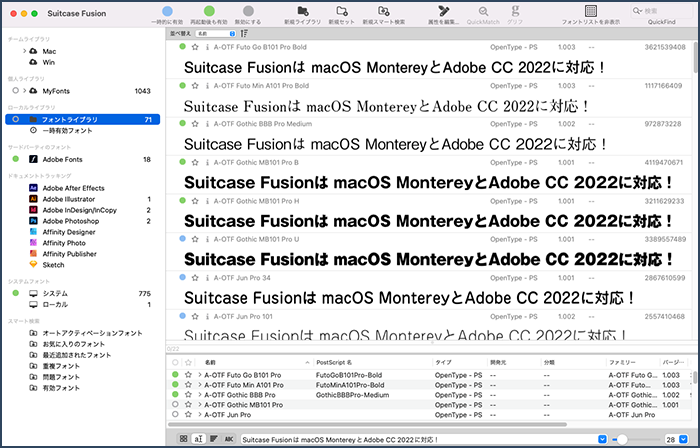Click info icon for A-OTF Futo Go B101 Pro Bold
The image size is (700, 448).
[207, 47]
